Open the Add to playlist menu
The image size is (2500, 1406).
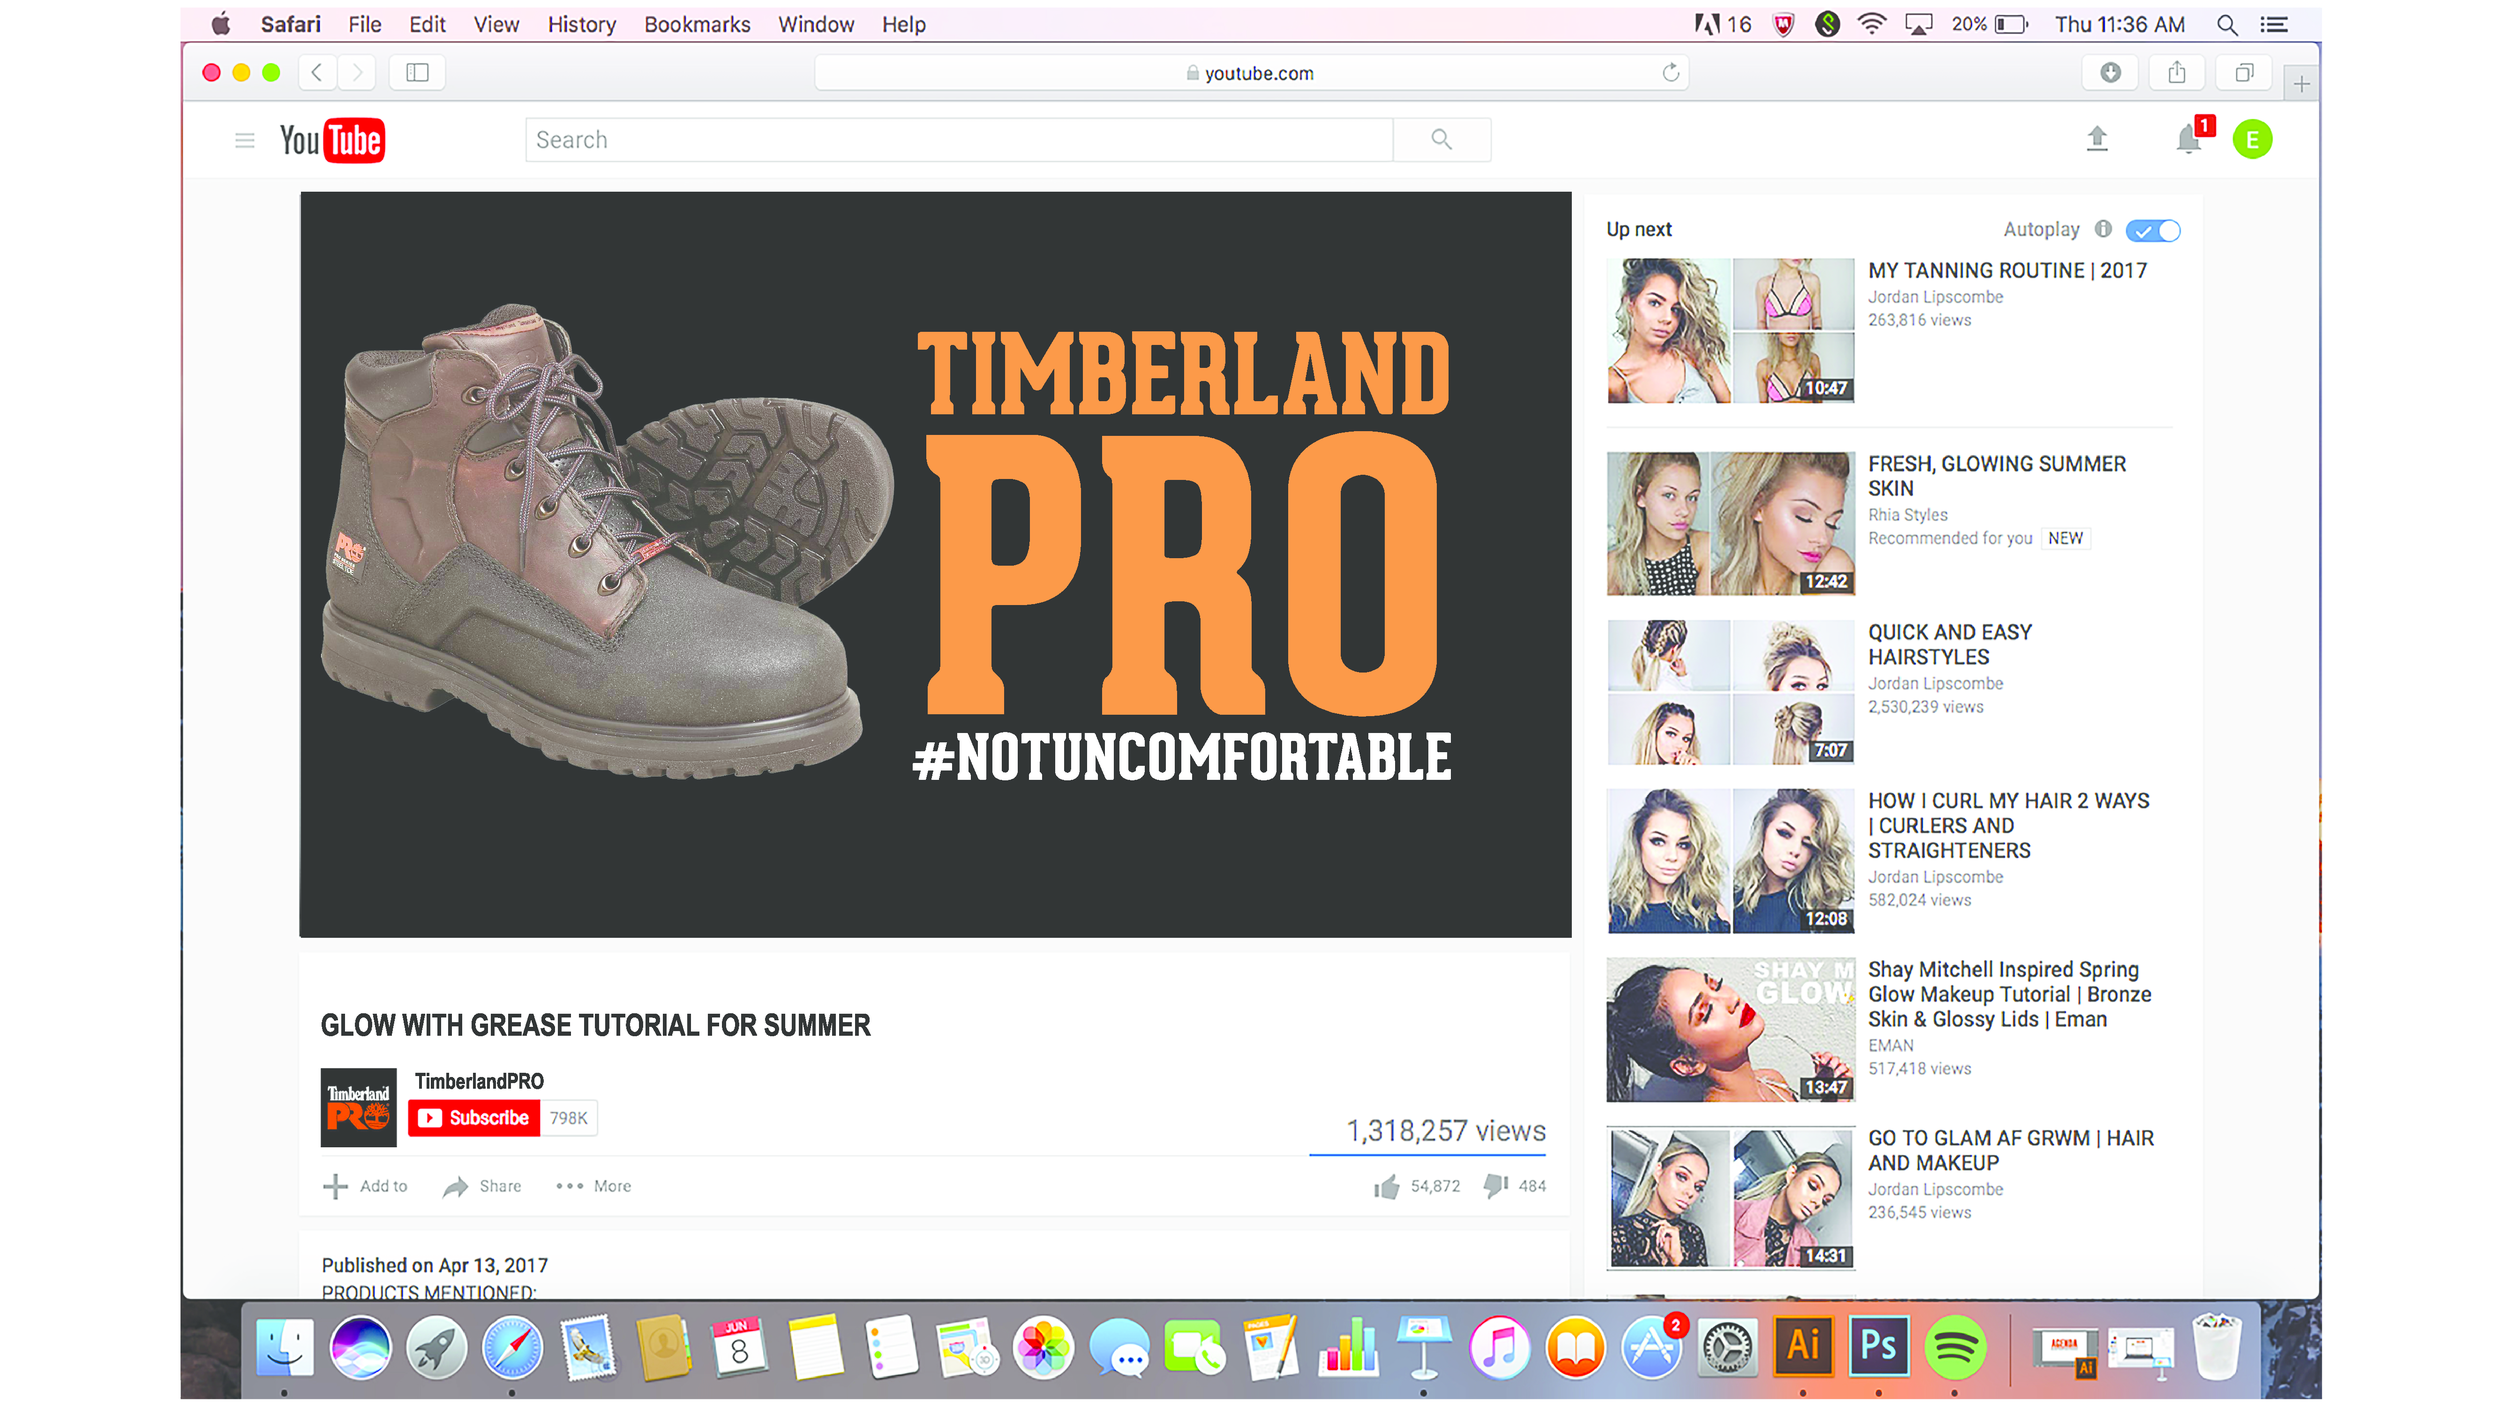pos(365,1186)
